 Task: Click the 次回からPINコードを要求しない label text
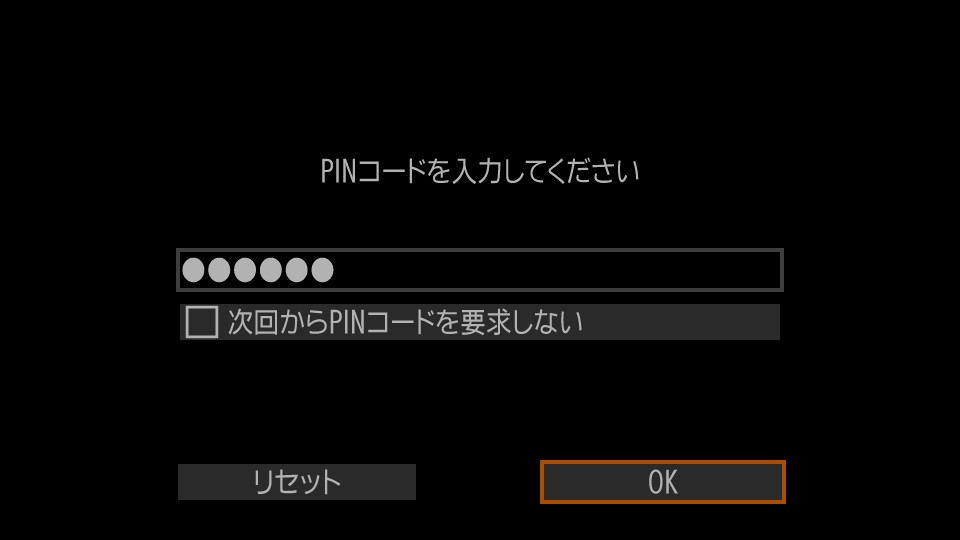click(405, 322)
